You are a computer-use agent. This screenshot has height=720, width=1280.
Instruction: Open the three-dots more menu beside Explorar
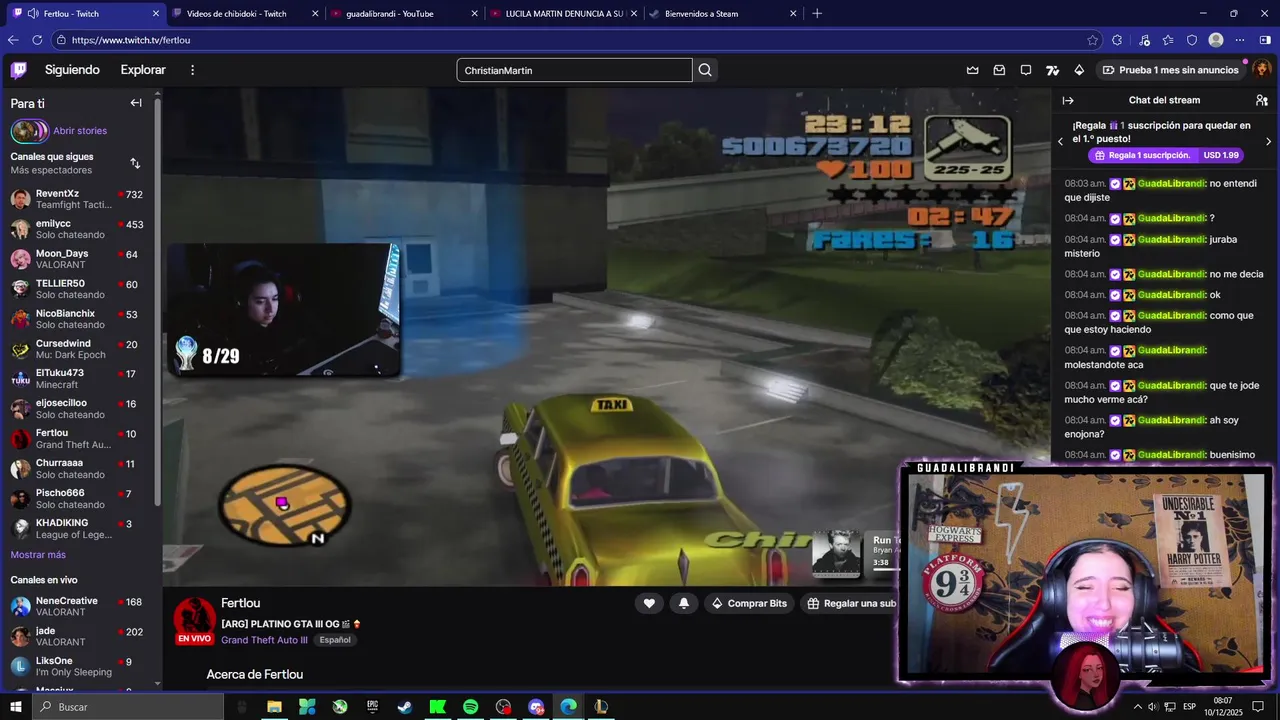193,70
